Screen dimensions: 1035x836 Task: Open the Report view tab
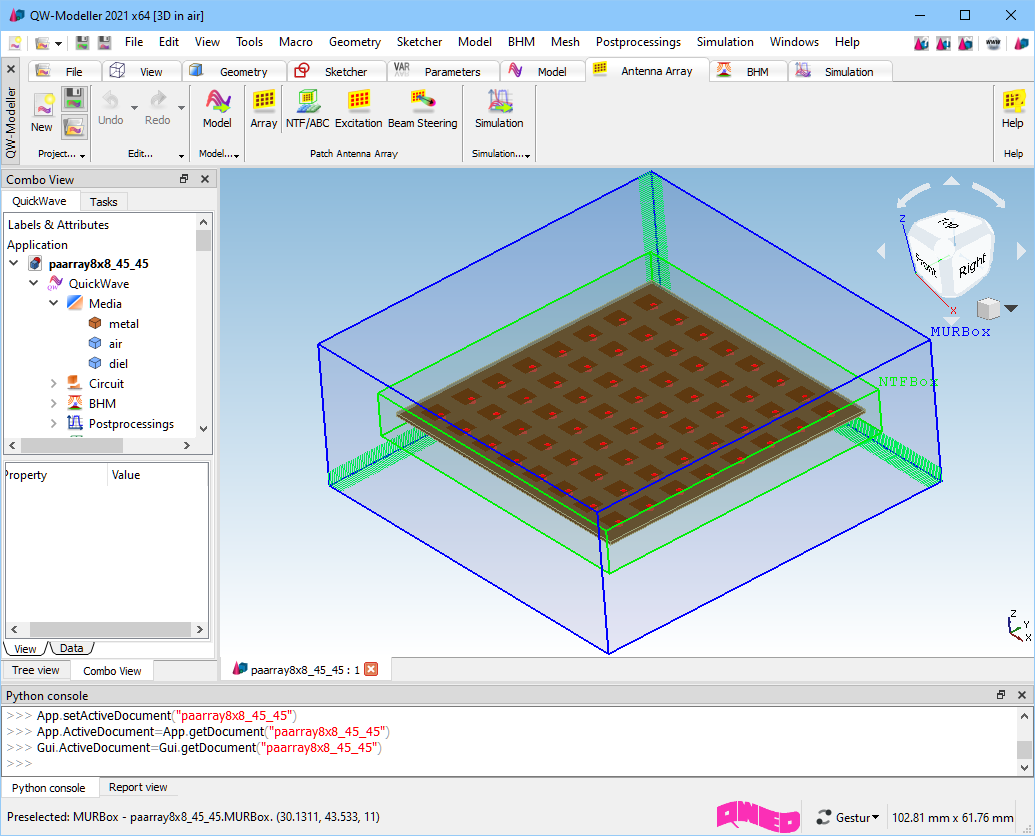click(x=138, y=788)
